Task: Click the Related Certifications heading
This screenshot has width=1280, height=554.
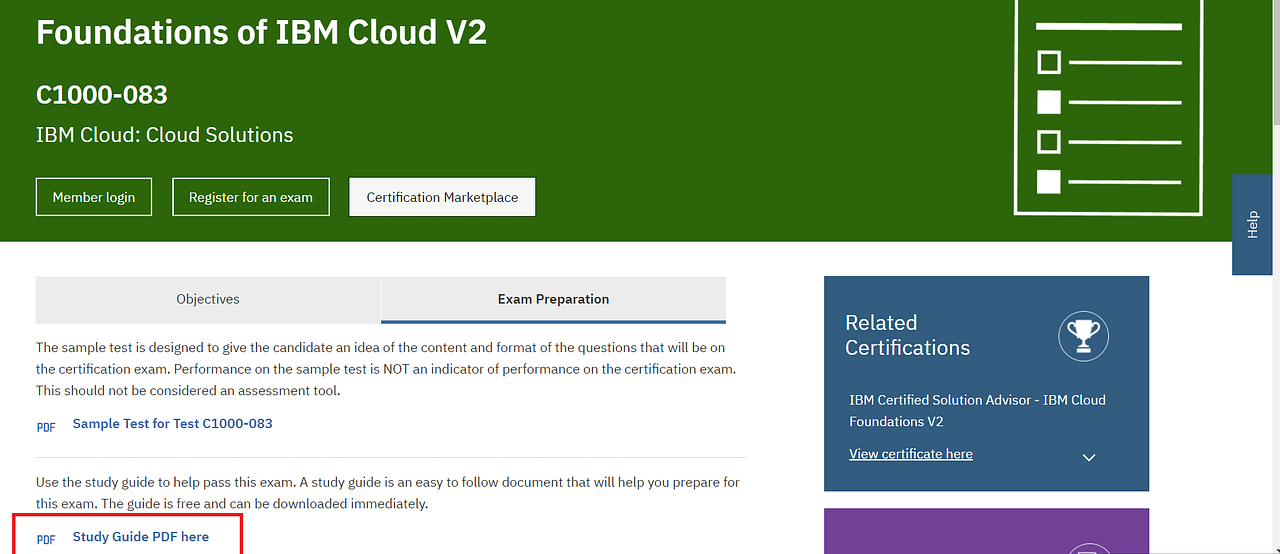Action: [x=908, y=335]
